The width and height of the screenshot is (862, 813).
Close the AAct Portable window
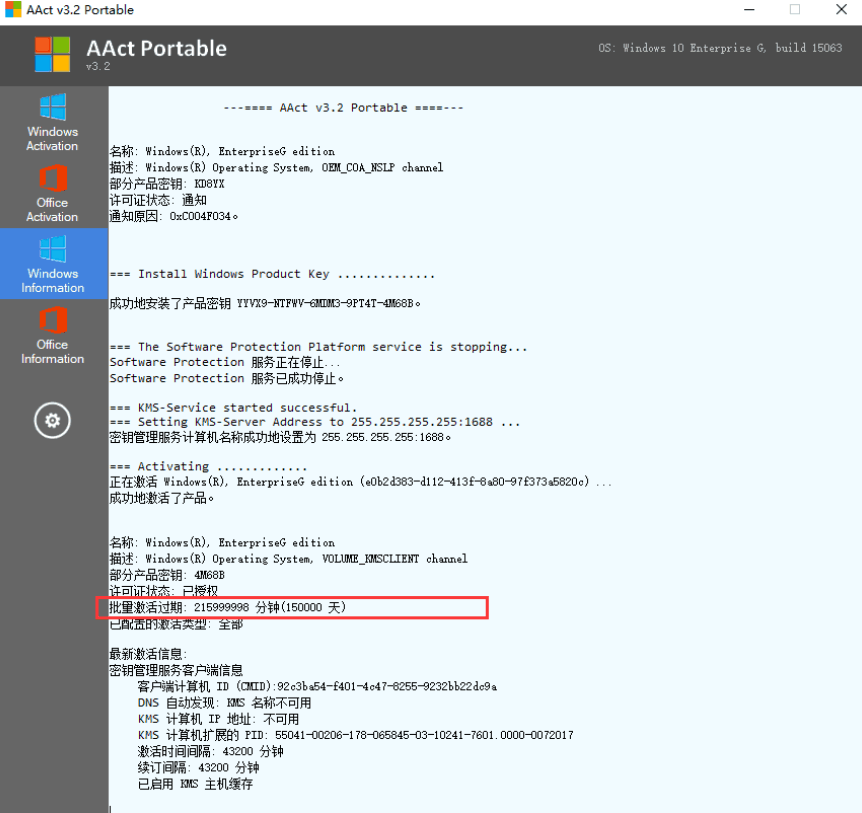click(x=841, y=9)
